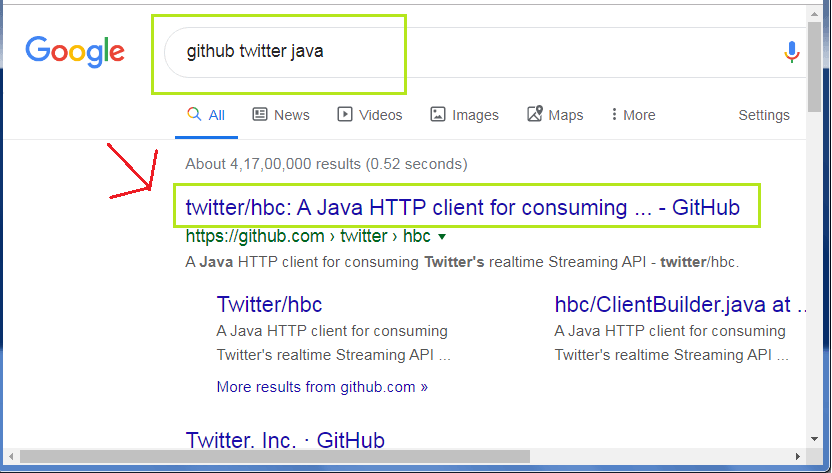The width and height of the screenshot is (832, 473).
Task: Click the Google logo
Action: [75, 51]
